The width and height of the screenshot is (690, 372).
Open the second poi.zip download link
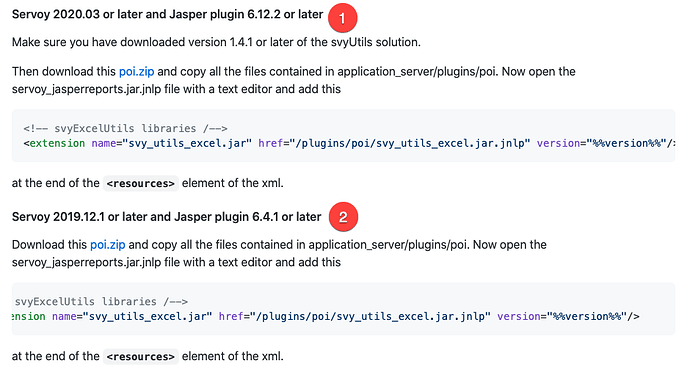(107, 244)
